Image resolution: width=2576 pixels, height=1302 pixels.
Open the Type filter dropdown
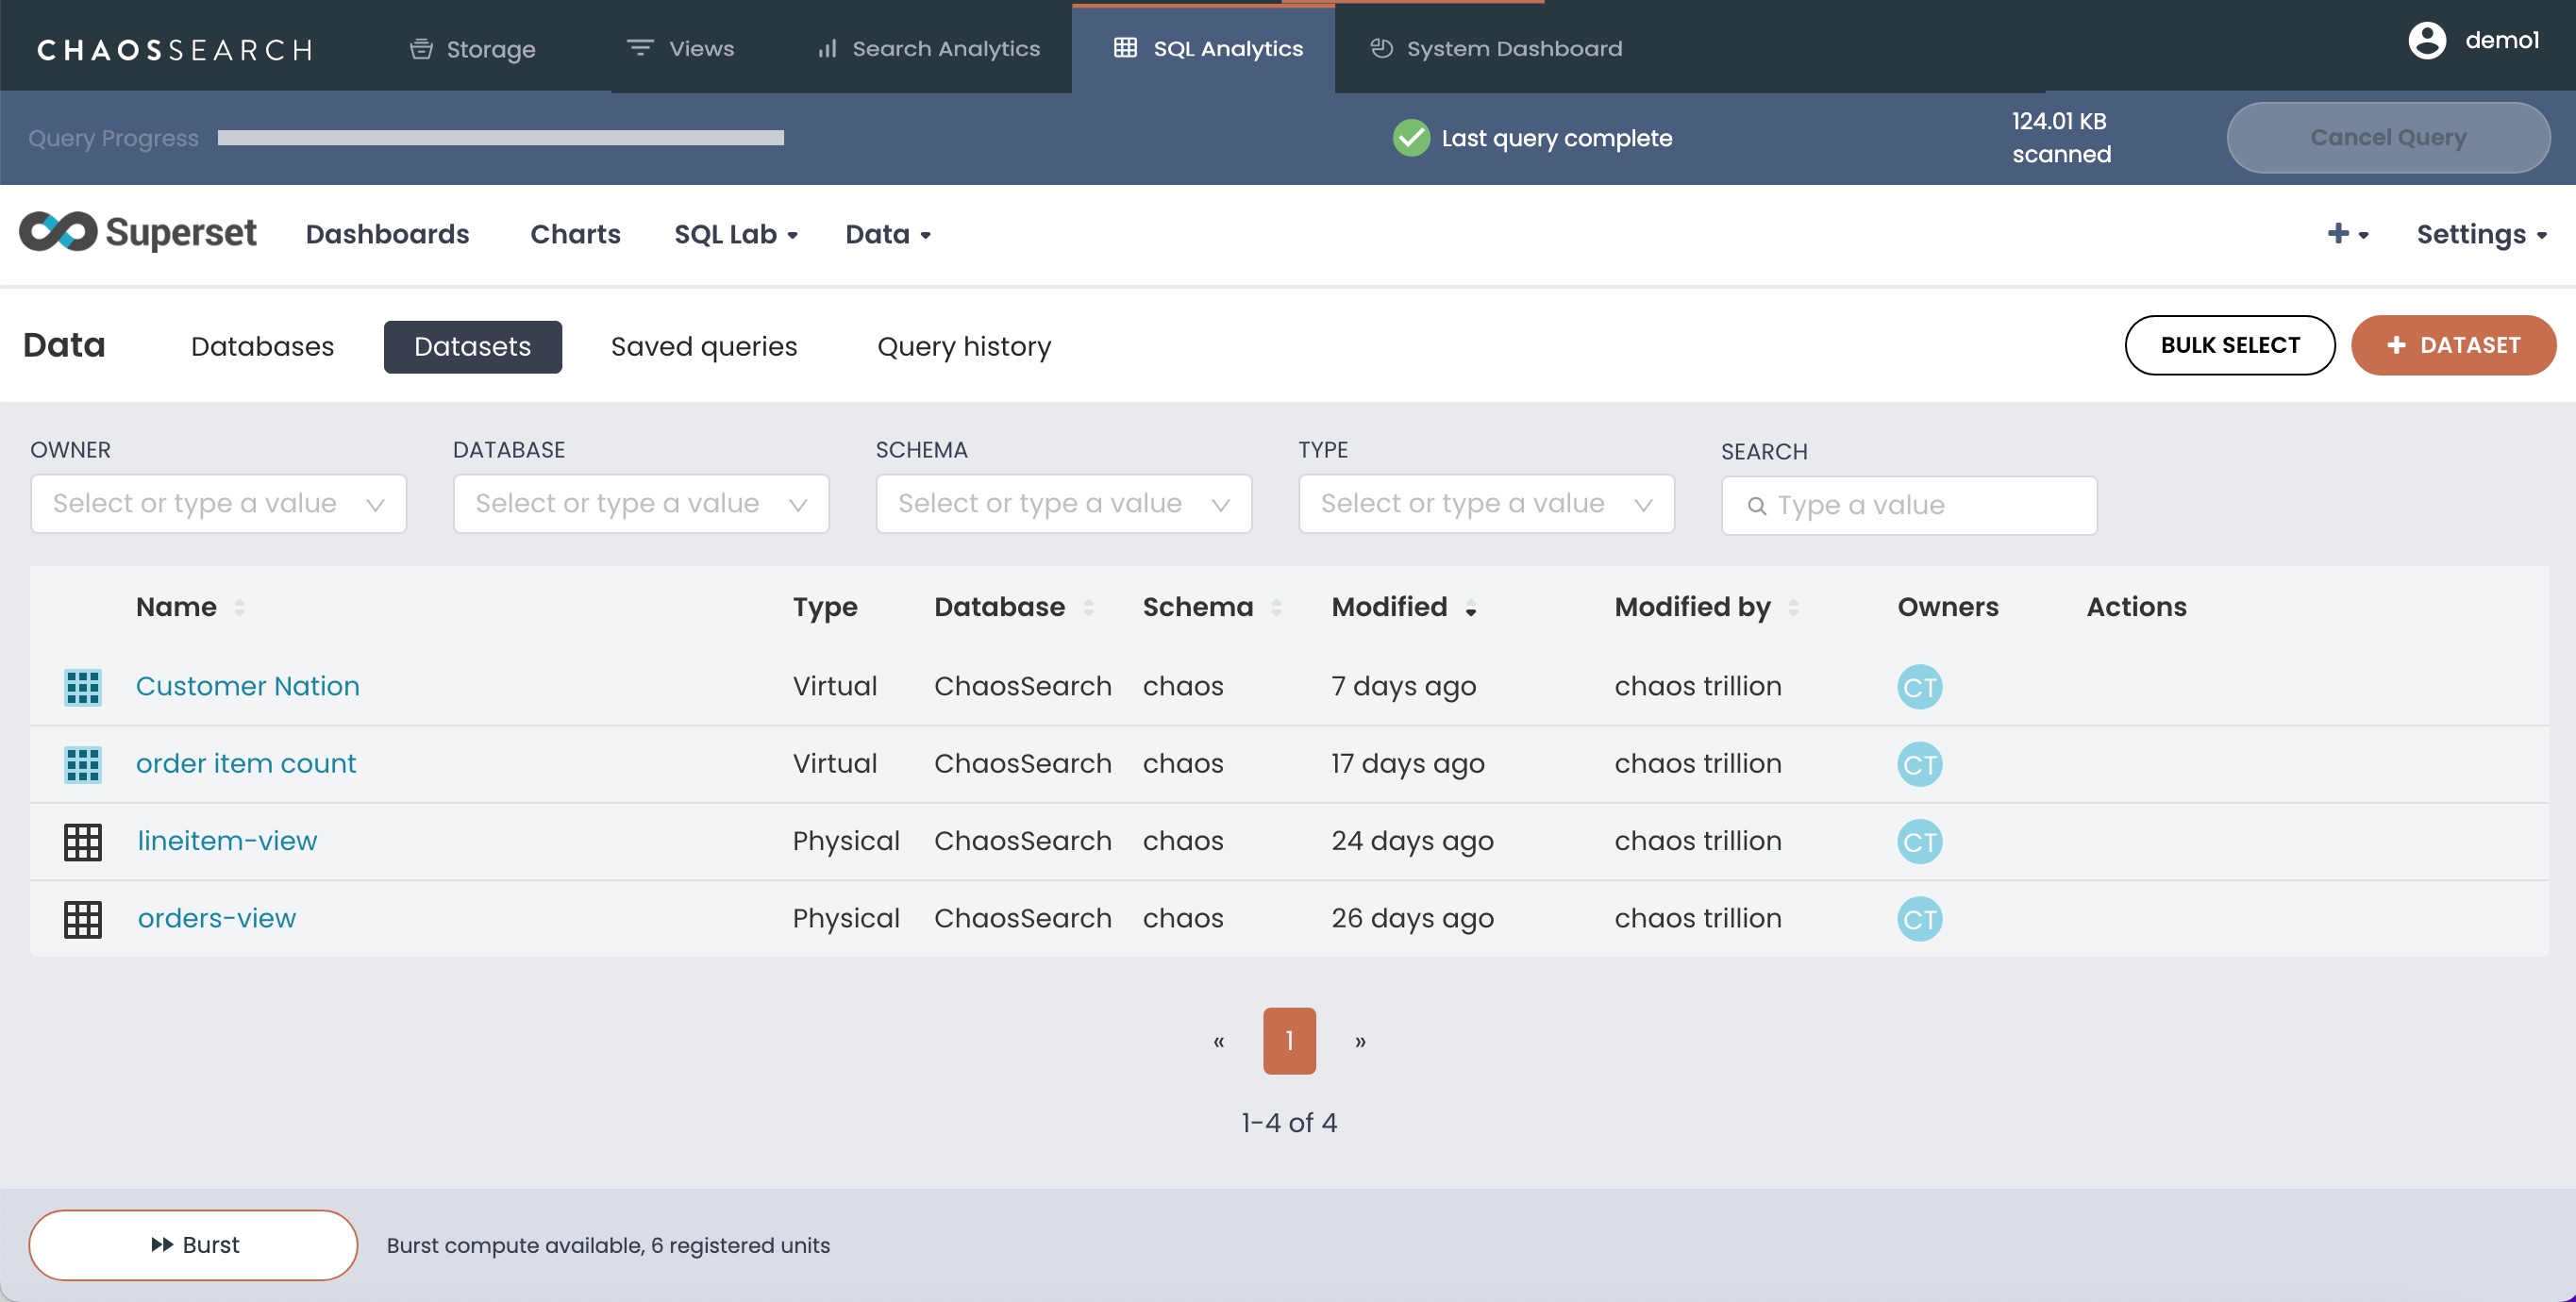pos(1486,503)
